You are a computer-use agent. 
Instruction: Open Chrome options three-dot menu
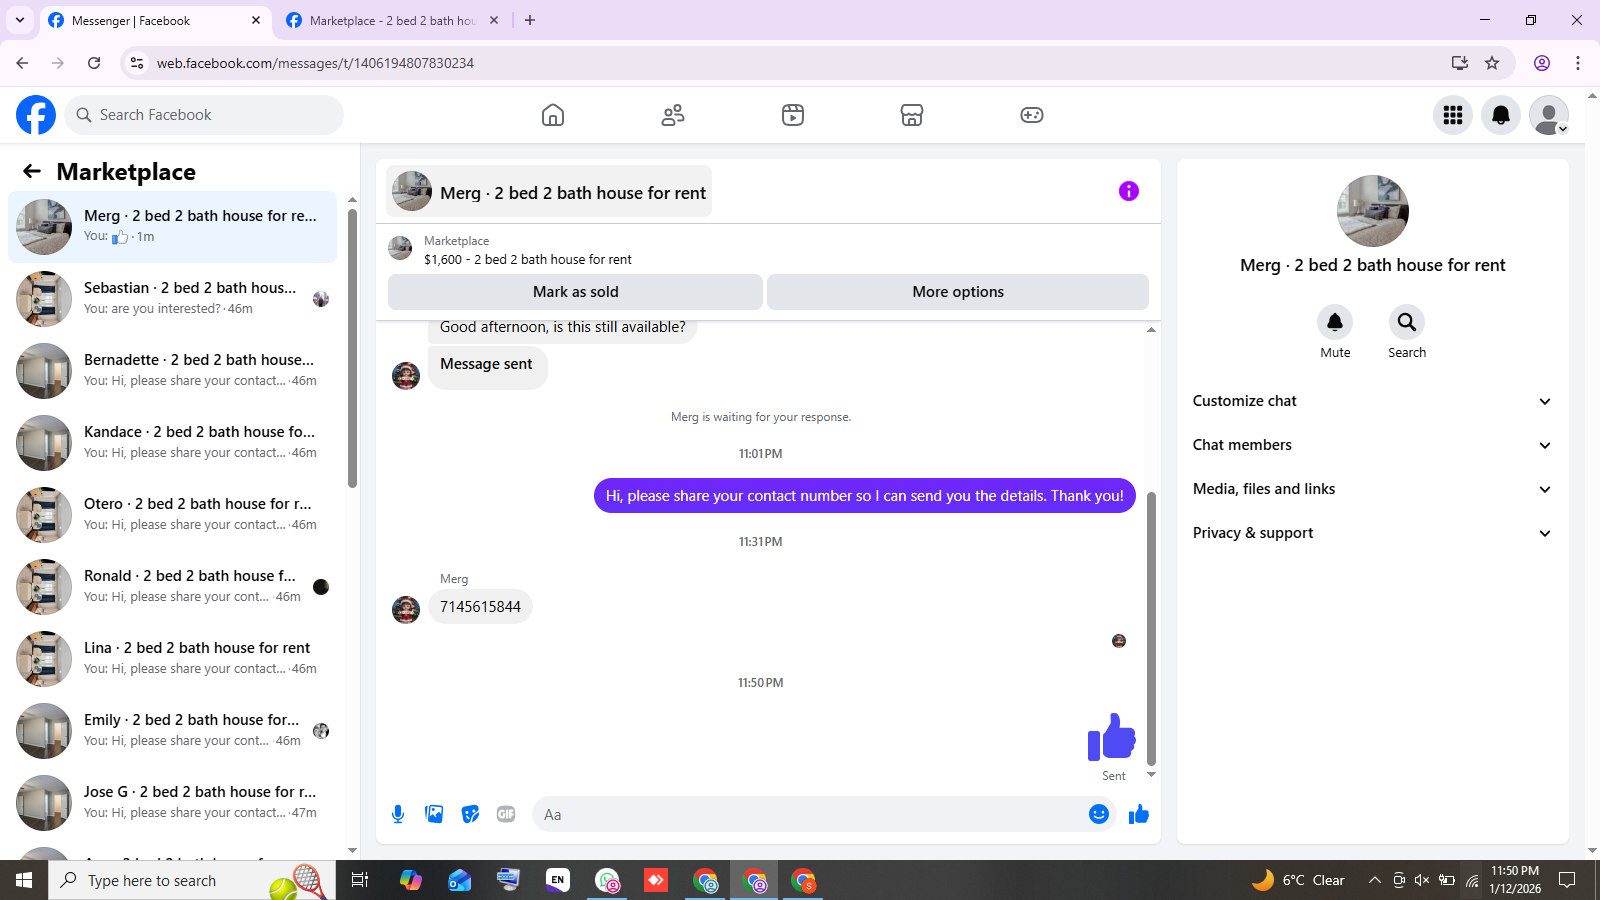1578,63
